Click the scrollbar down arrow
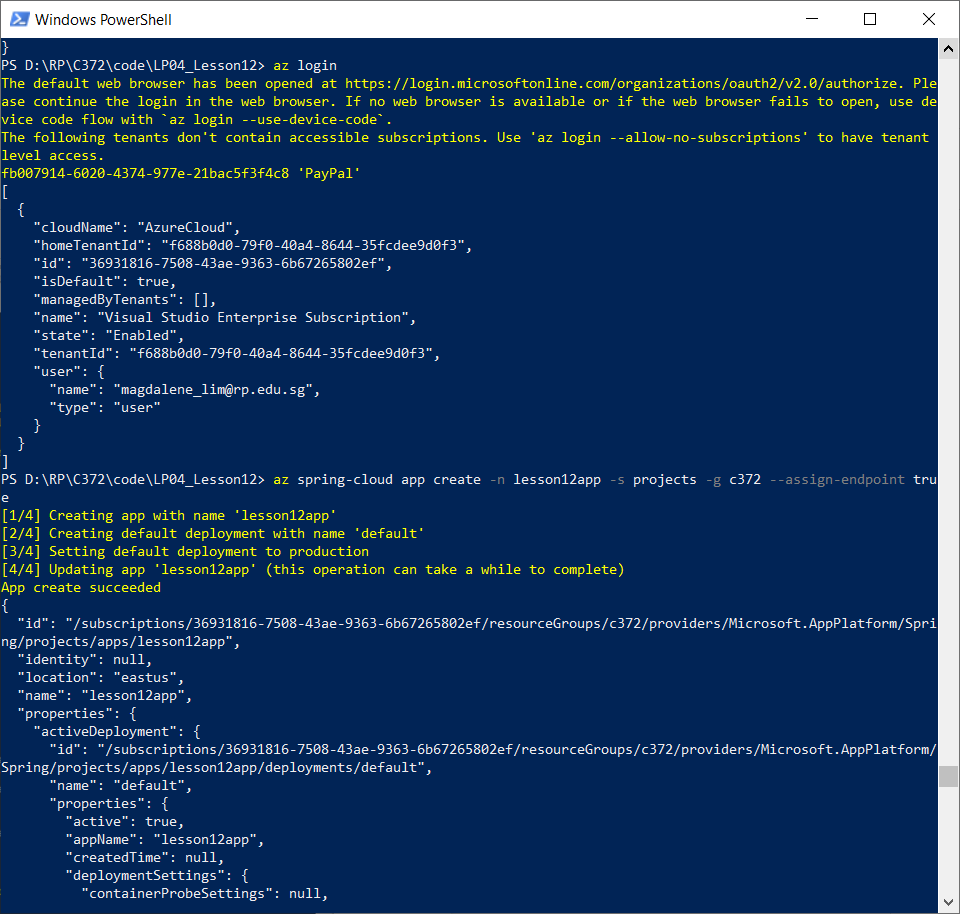960x914 pixels. point(948,903)
